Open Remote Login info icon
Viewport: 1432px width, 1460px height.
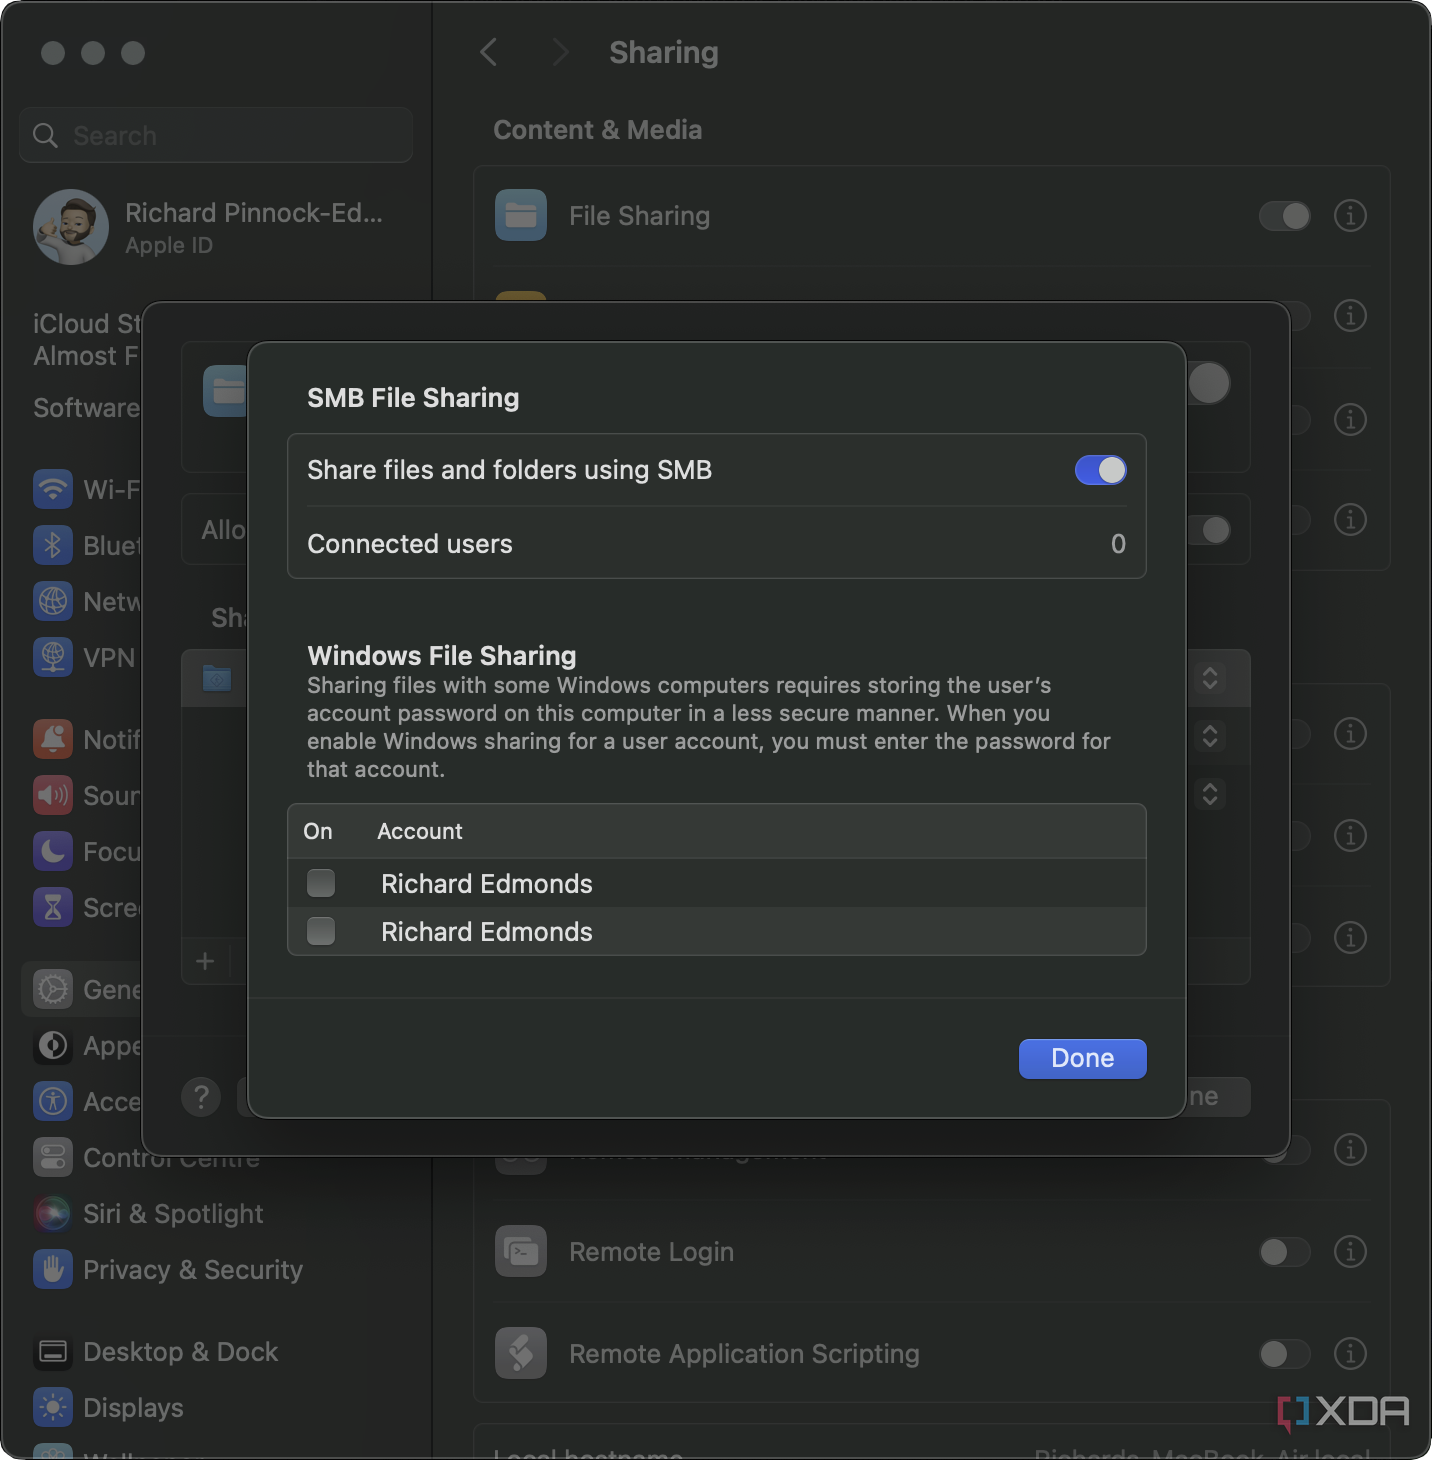pyautogui.click(x=1350, y=1252)
